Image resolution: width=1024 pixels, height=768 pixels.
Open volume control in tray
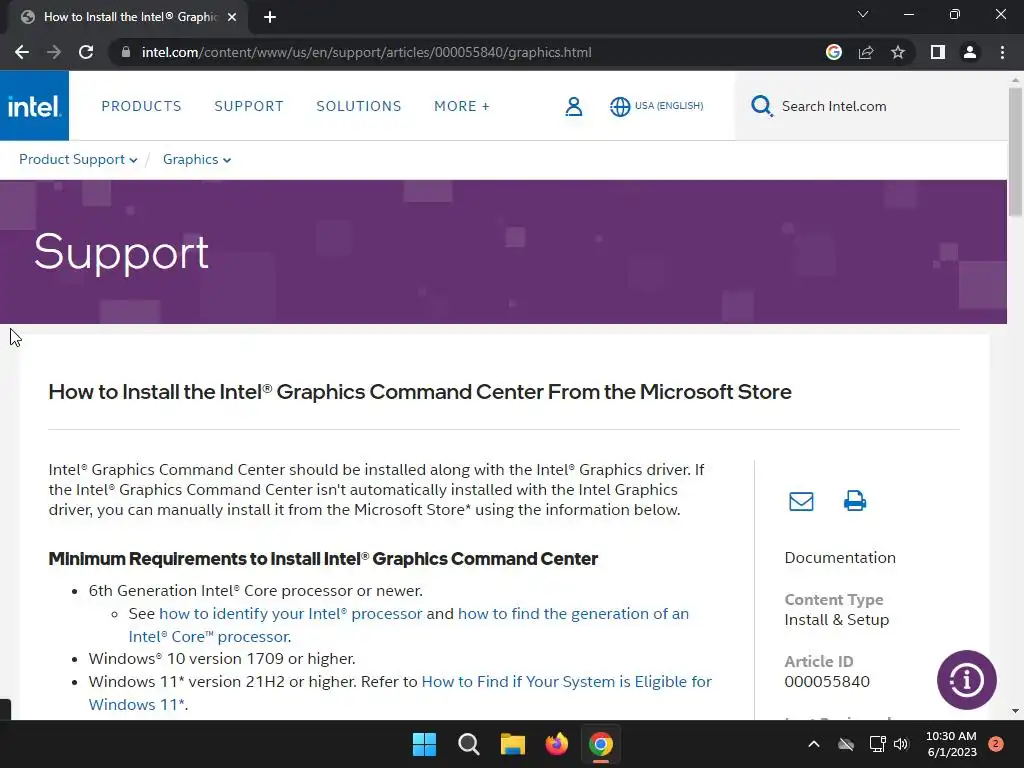(901, 744)
